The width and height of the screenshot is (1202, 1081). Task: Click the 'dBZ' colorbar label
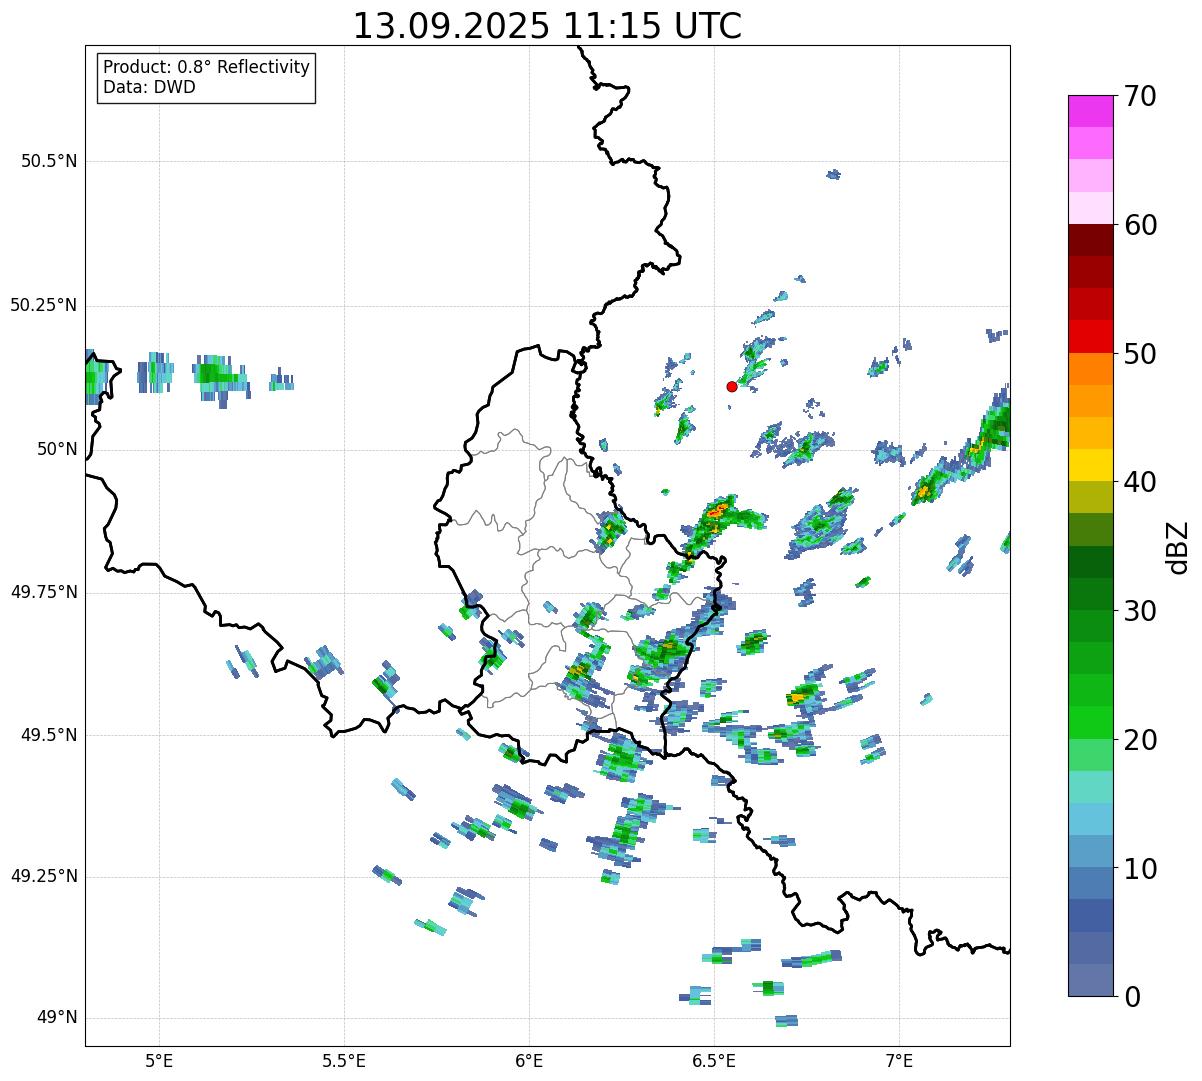tap(1178, 546)
